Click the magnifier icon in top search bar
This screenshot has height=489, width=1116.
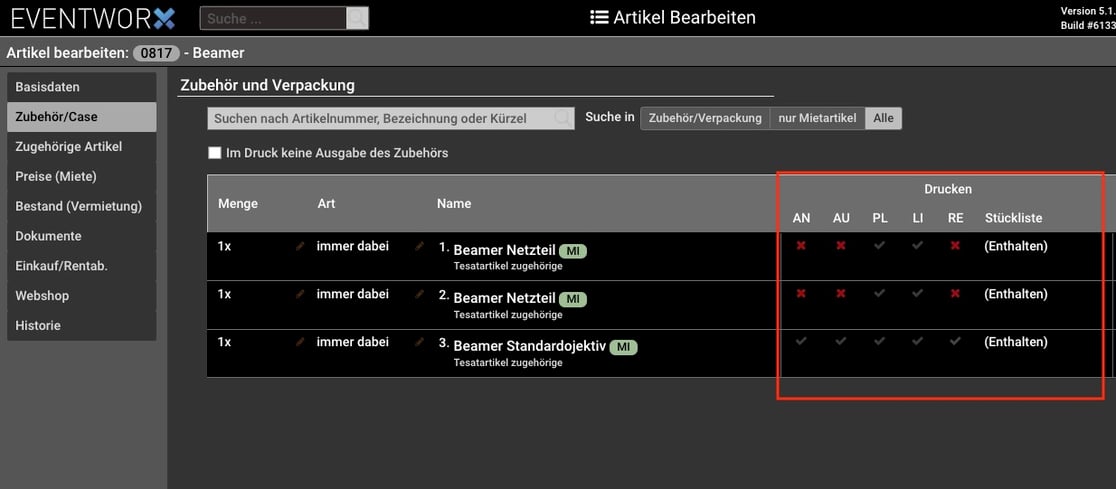tap(357, 18)
